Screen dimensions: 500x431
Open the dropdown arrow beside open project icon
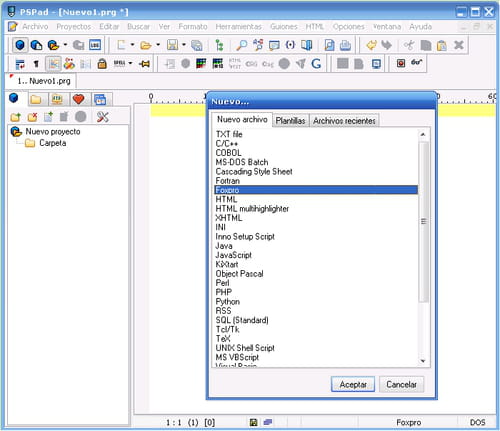pyautogui.click(x=65, y=44)
